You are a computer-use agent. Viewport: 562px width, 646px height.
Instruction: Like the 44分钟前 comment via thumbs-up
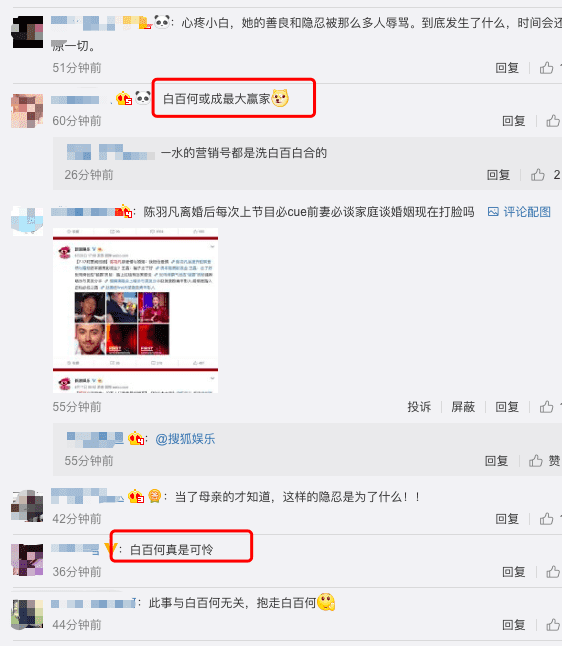pos(553,625)
